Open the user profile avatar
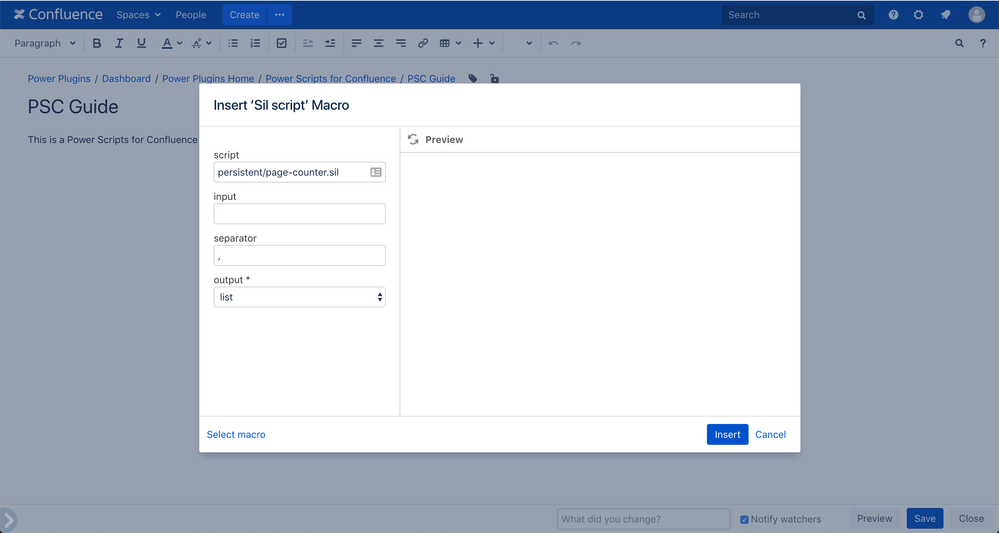Image resolution: width=999 pixels, height=533 pixels. 976,15
